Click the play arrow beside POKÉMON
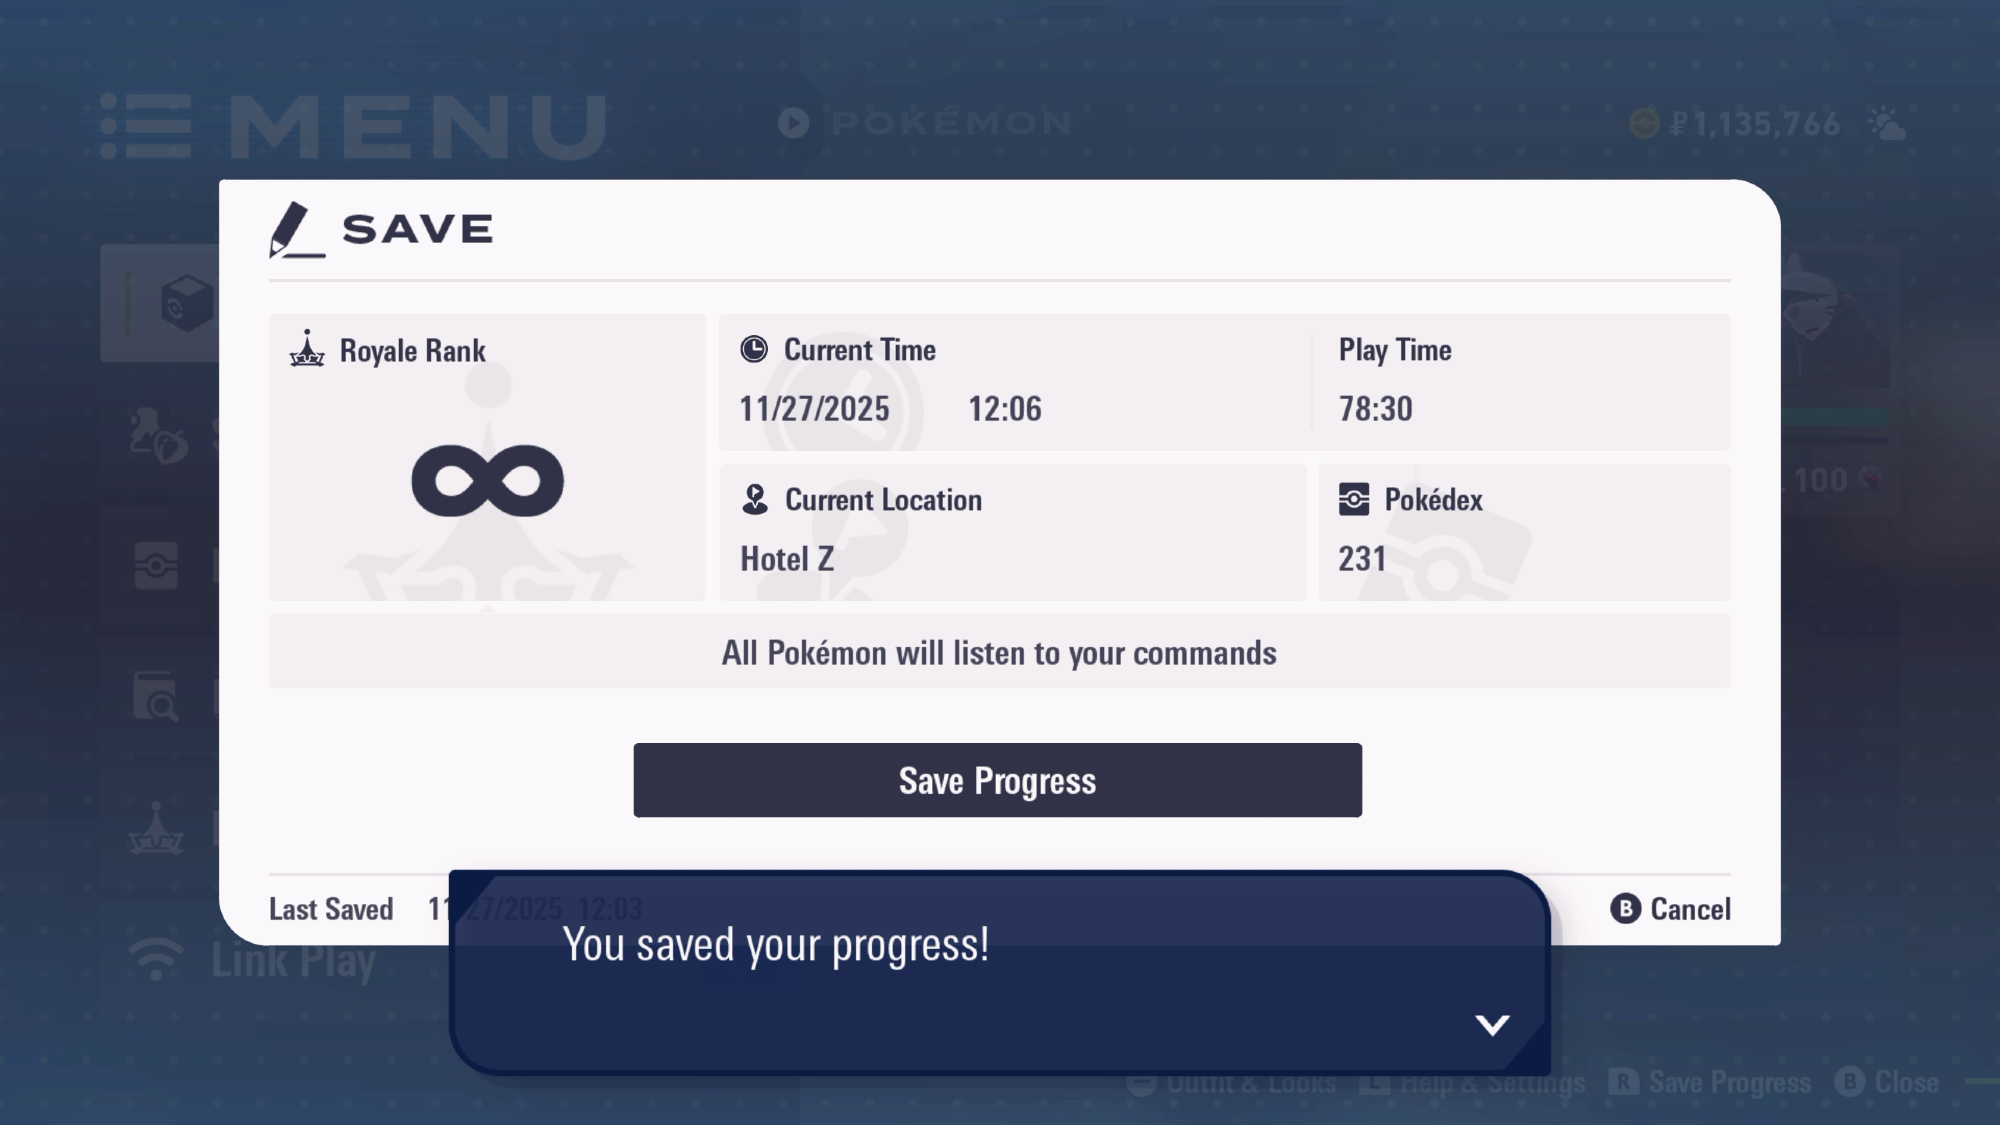This screenshot has width=2000, height=1125. point(794,123)
